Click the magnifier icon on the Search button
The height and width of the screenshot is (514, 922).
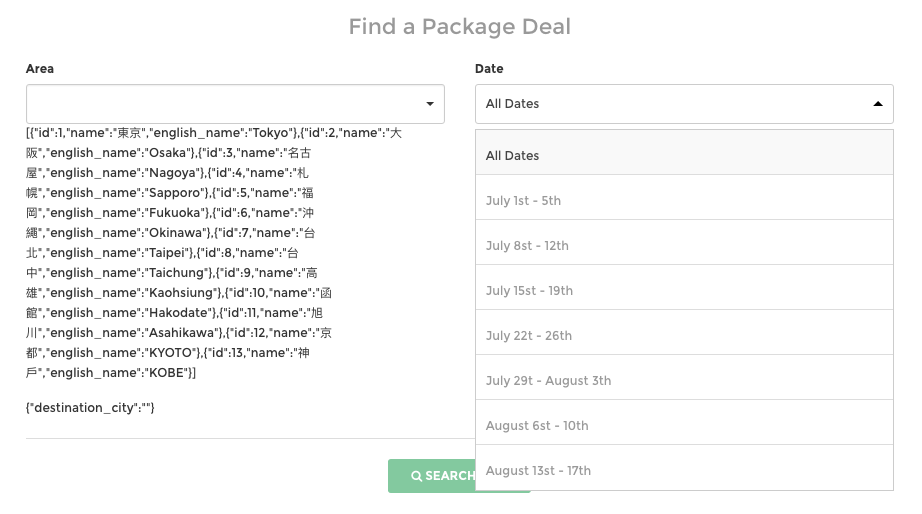click(416, 476)
